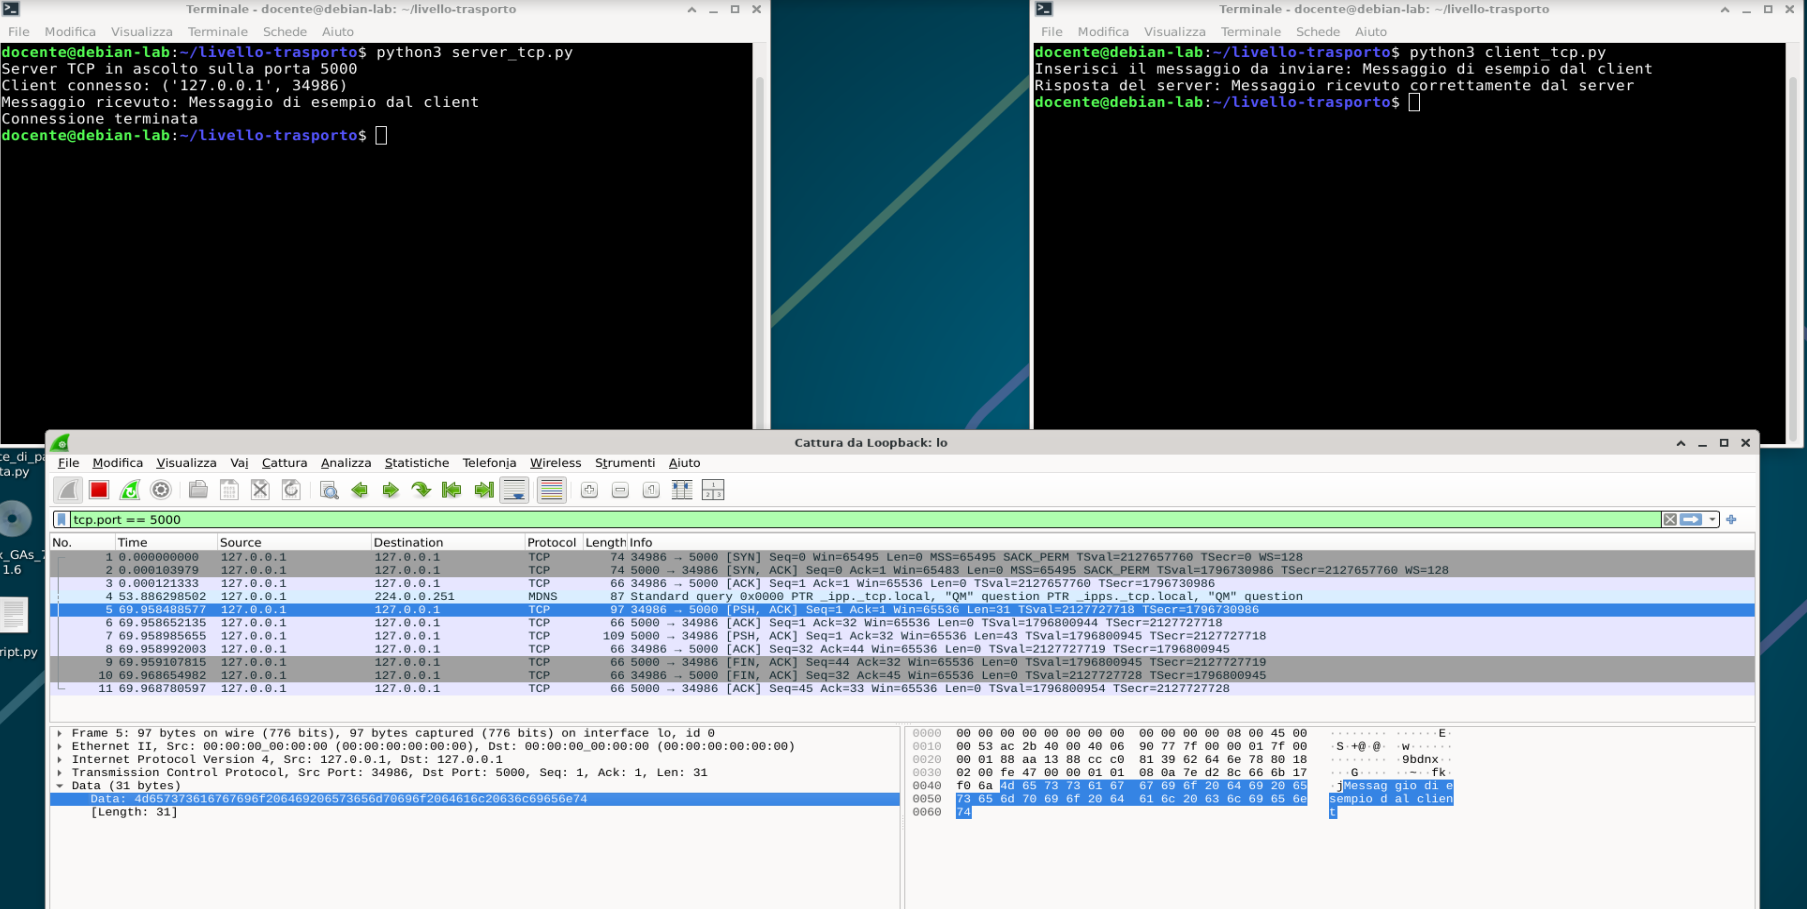Image resolution: width=1807 pixels, height=909 pixels.
Task: Sort packets by Source column header
Action: (x=294, y=542)
